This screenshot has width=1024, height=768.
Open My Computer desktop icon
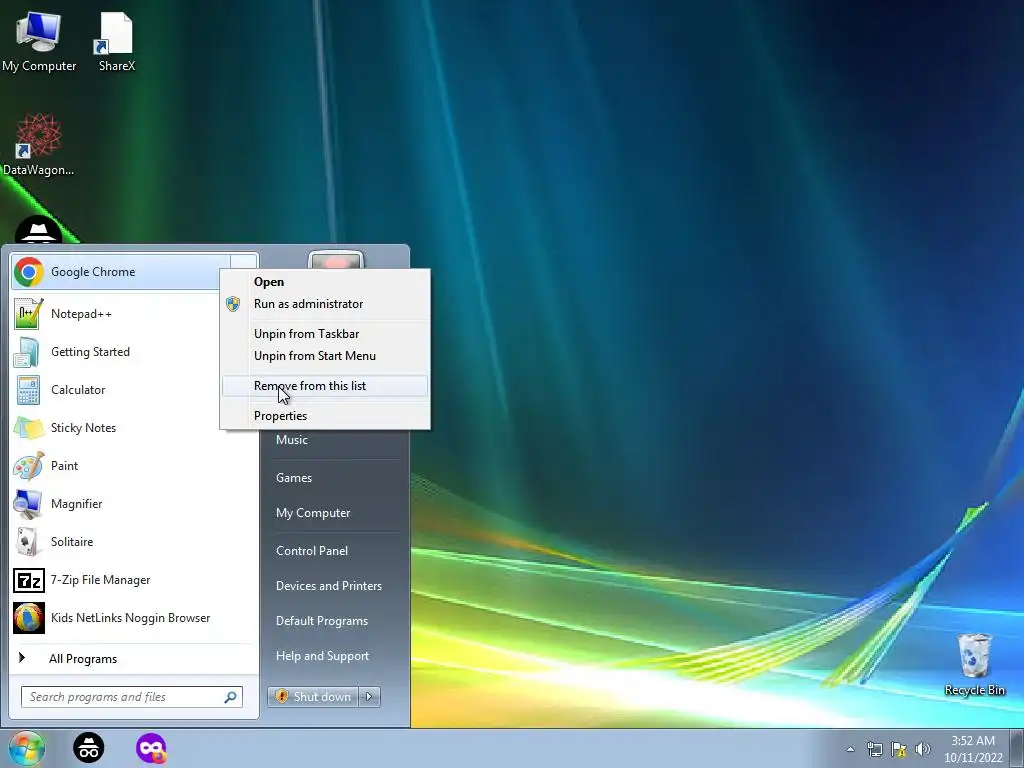click(39, 42)
